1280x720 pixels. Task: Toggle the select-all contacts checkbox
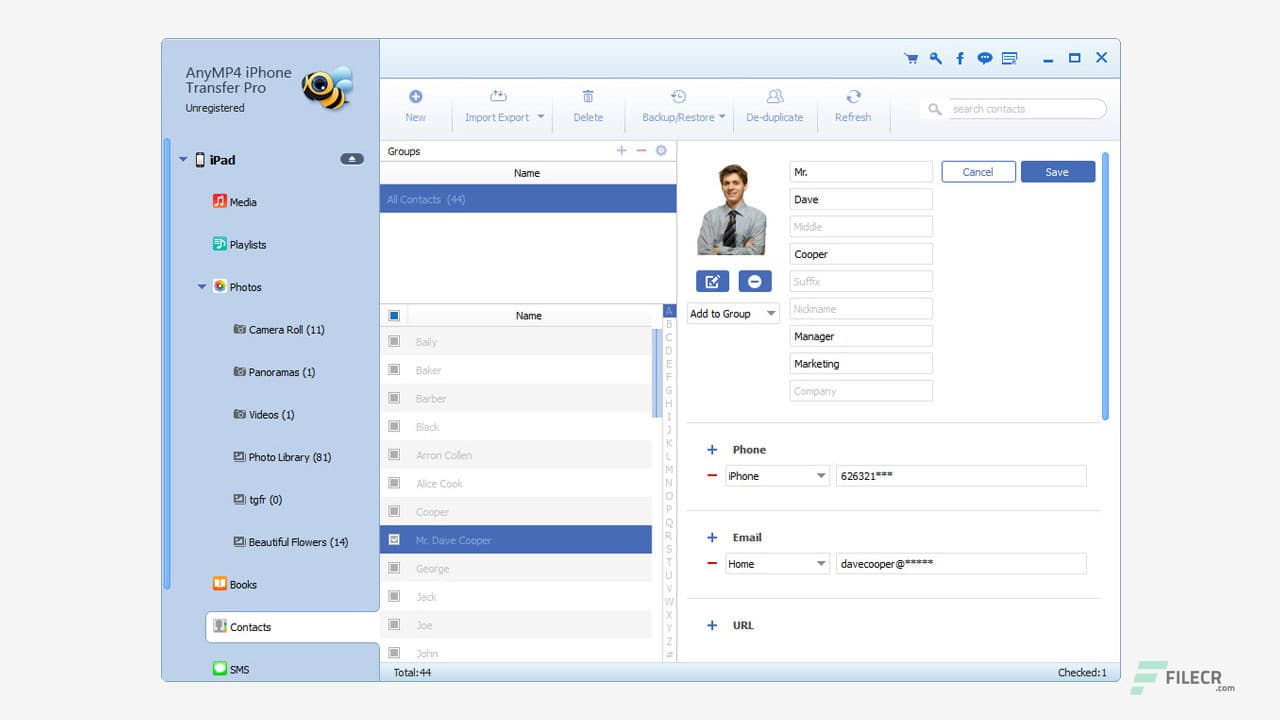click(393, 313)
